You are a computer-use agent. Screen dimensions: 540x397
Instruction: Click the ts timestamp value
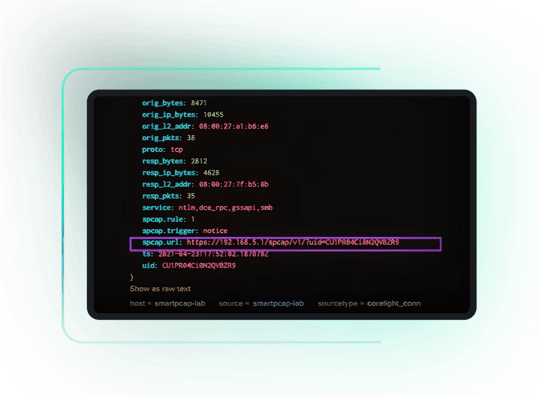point(213,254)
